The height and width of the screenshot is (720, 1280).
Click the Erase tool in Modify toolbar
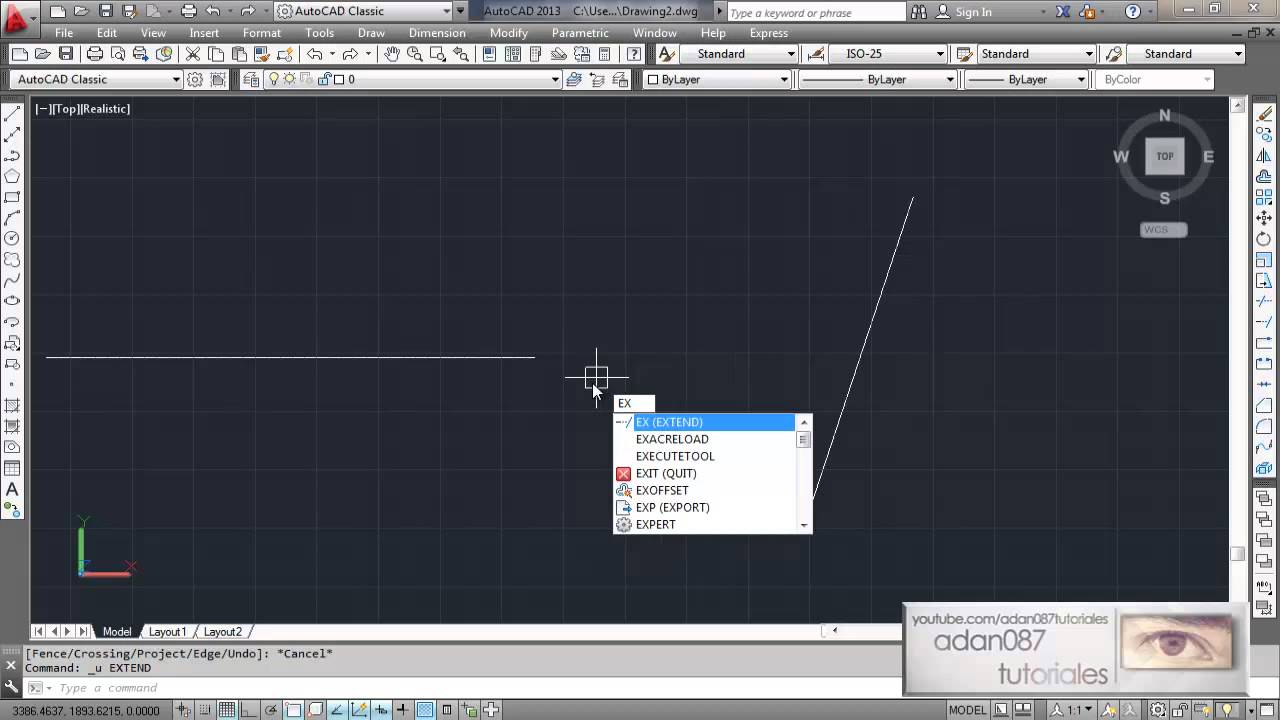[x=1264, y=114]
